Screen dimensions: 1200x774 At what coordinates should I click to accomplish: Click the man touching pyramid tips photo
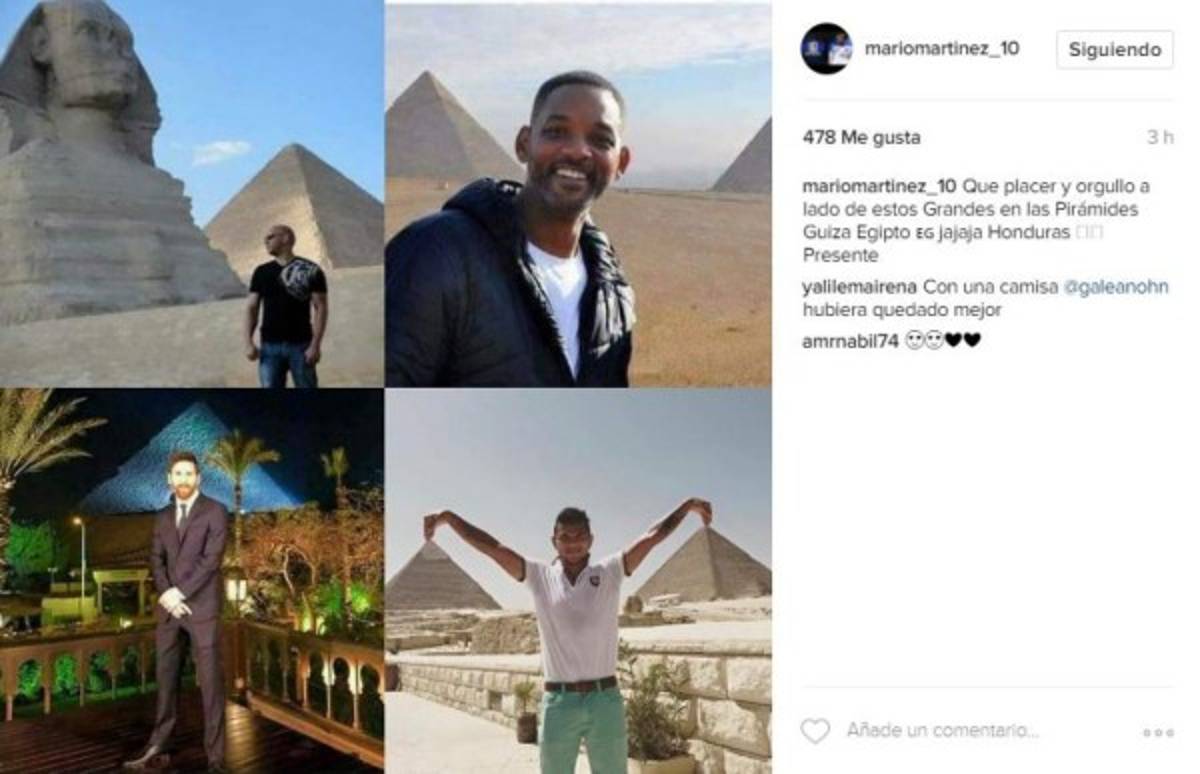(578, 581)
